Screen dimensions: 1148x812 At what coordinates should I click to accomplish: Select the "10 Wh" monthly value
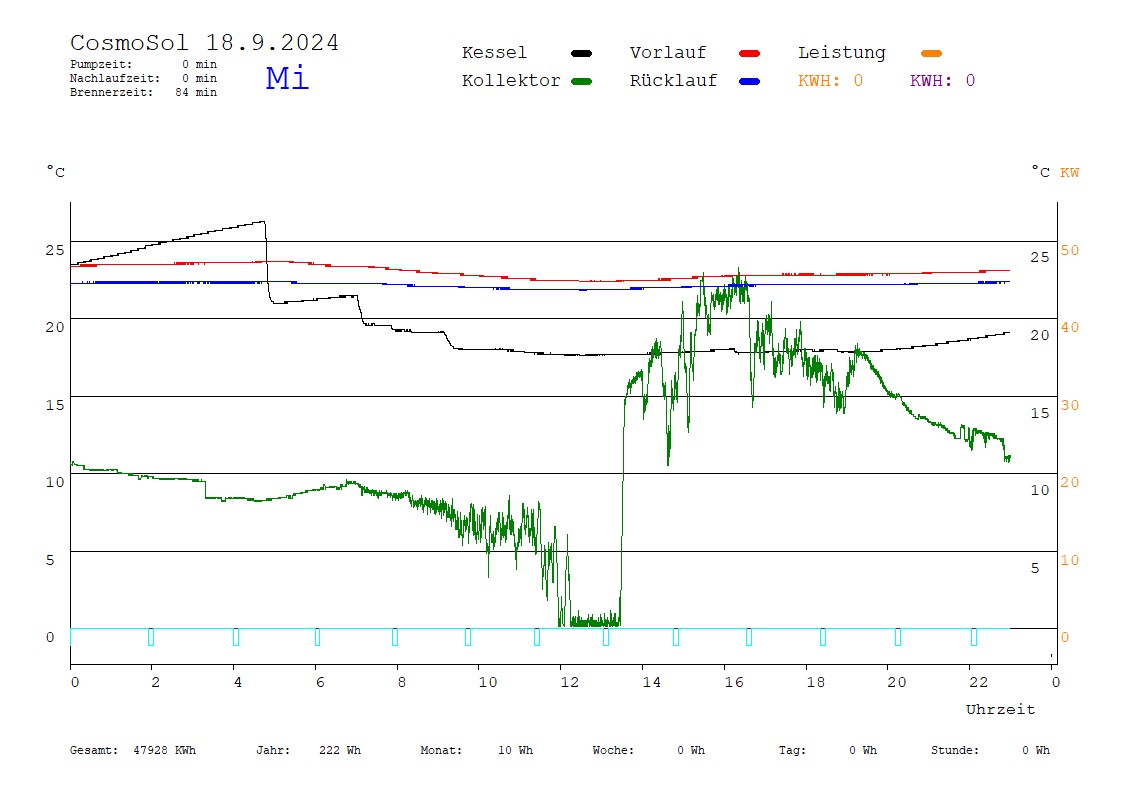tap(515, 750)
